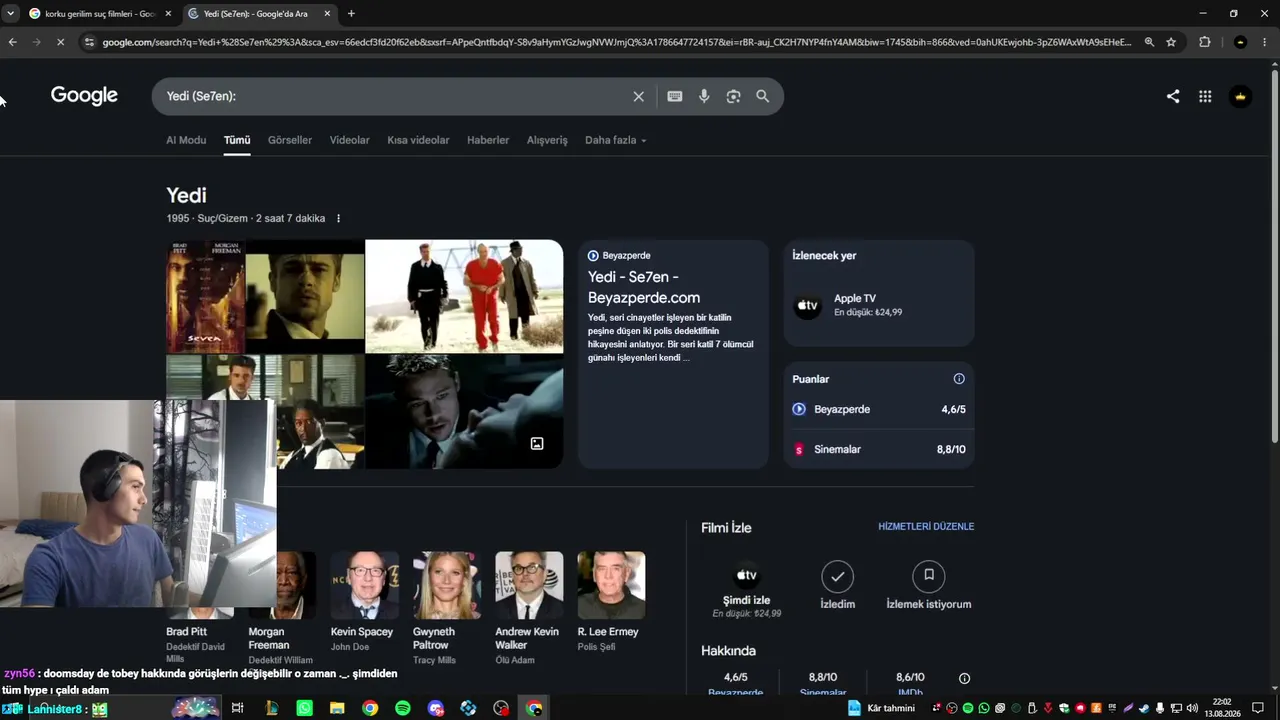Select the Tümü results tab

pos(237,140)
